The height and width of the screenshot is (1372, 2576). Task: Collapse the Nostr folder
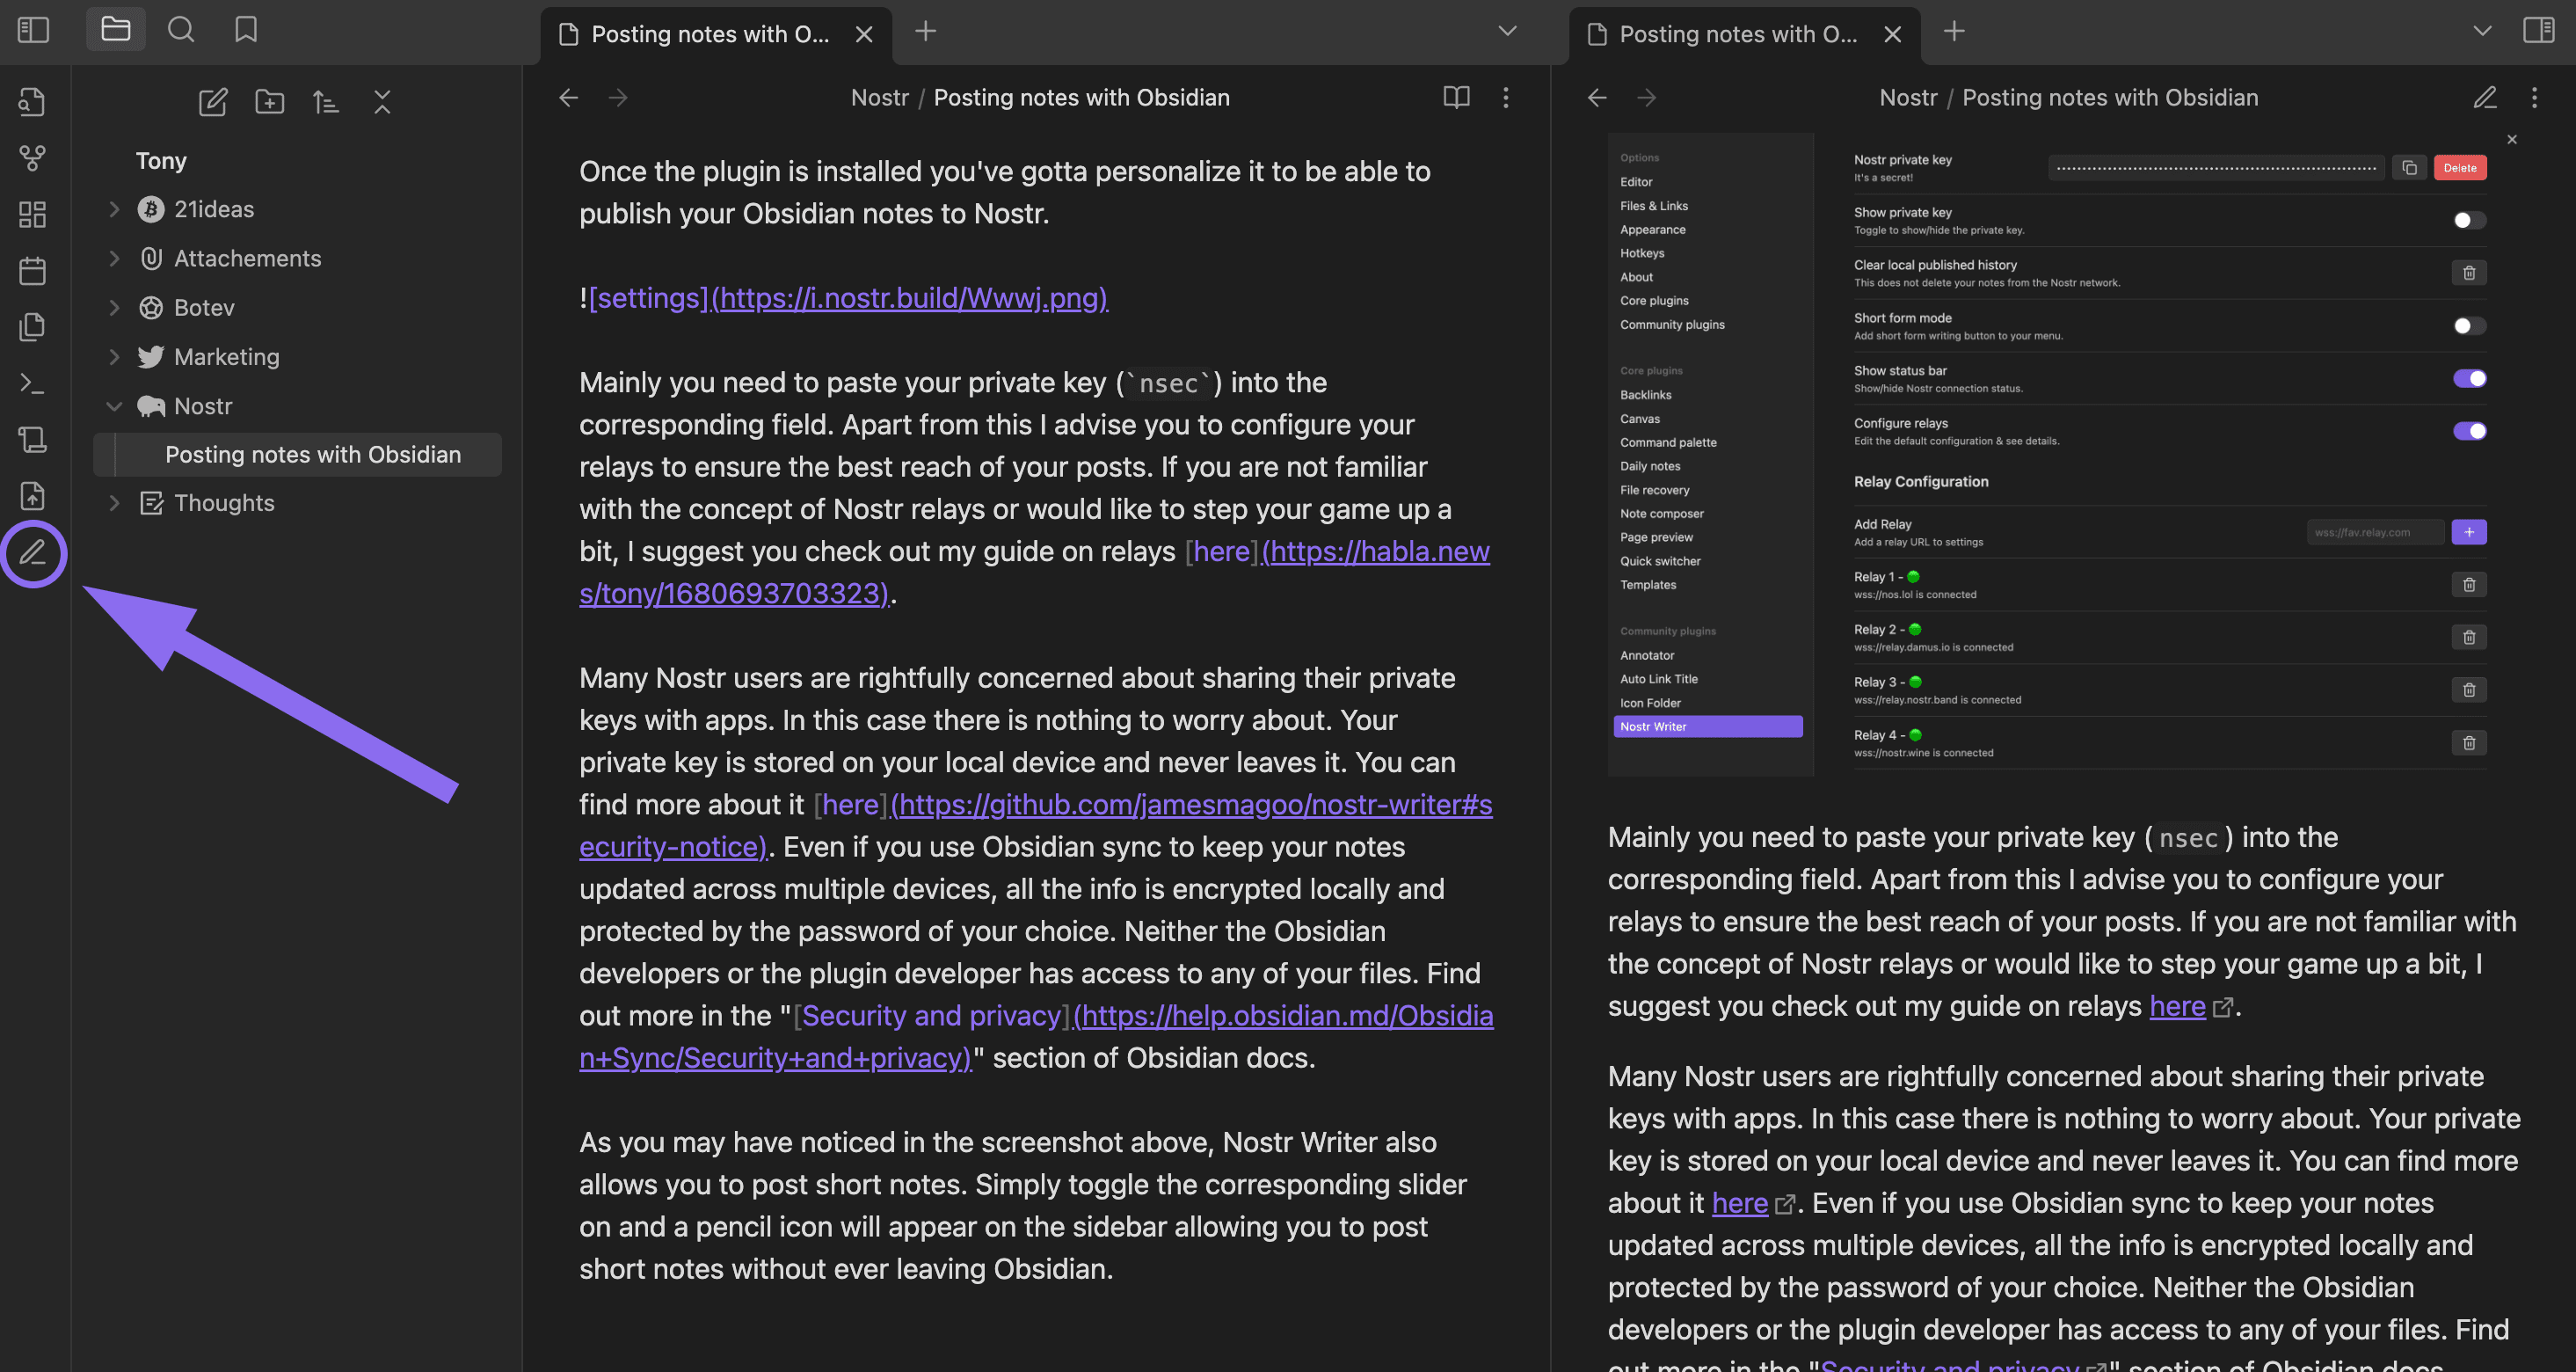114,406
